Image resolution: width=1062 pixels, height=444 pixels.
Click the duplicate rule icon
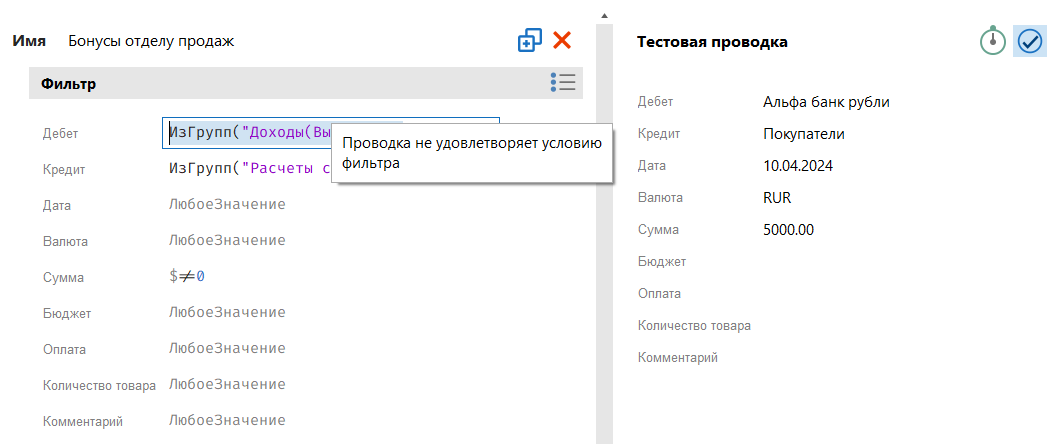pyautogui.click(x=529, y=41)
